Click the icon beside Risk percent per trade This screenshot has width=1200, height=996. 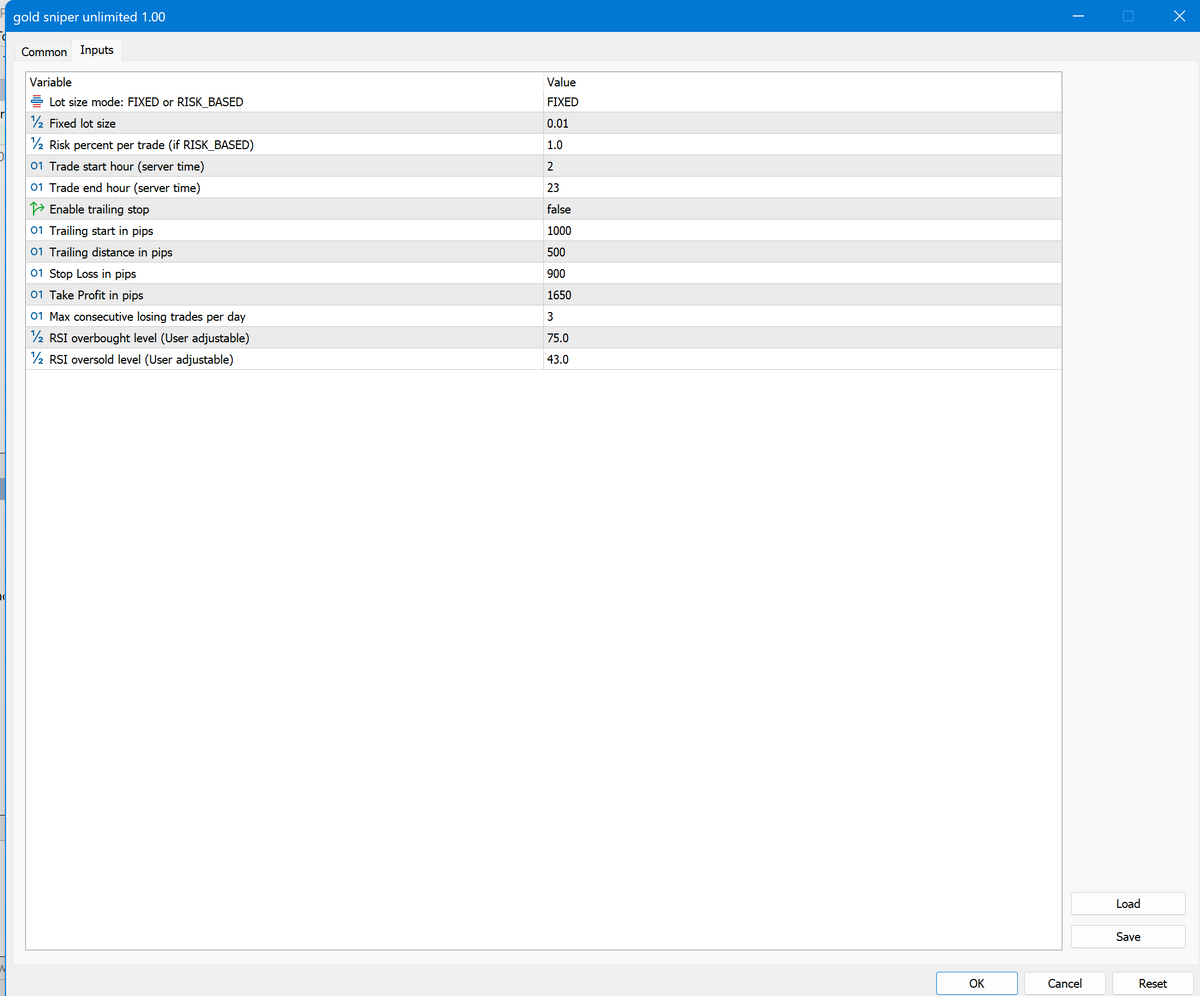[37, 145]
